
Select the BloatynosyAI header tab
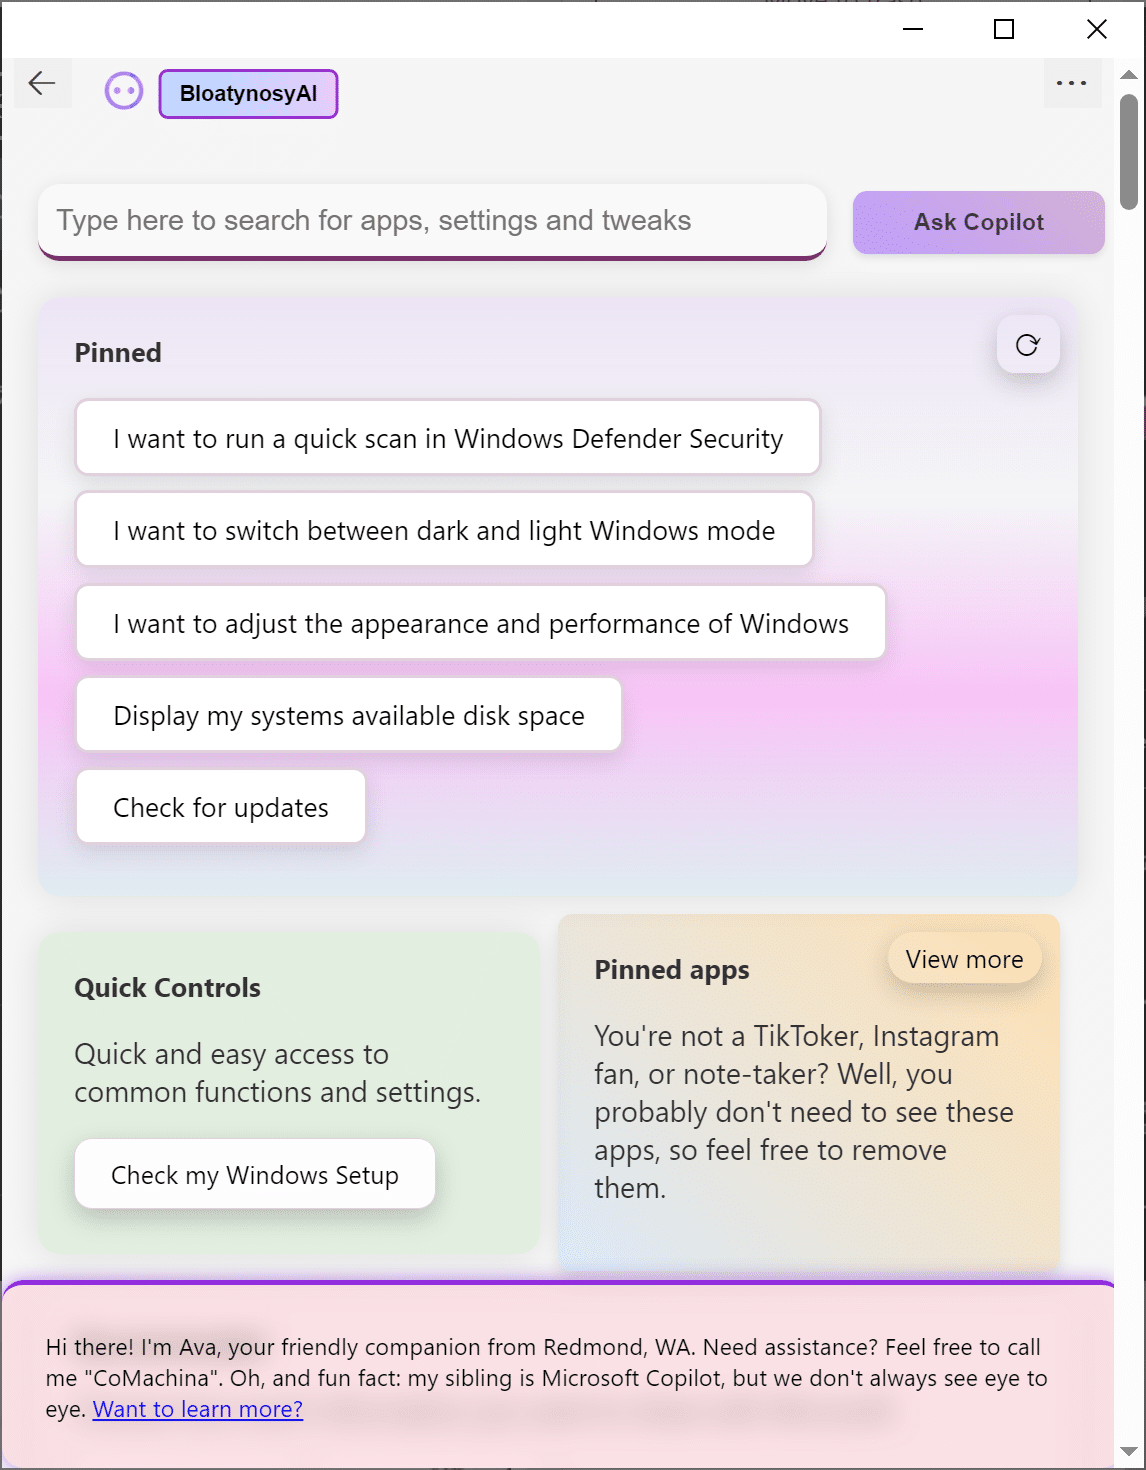tap(248, 94)
